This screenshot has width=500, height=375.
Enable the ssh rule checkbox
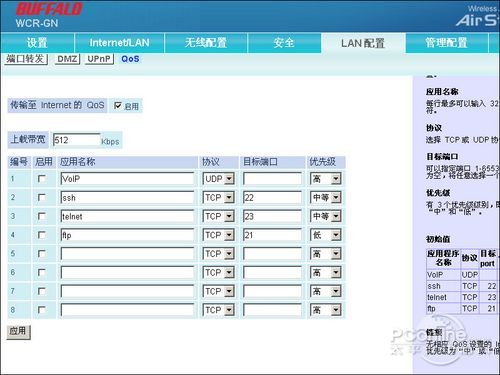tap(42, 197)
